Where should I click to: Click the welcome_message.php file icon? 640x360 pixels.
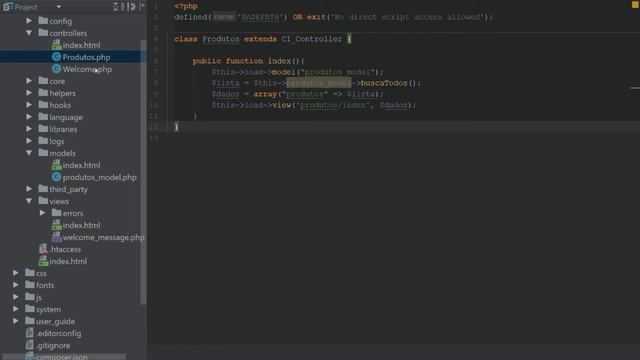click(56, 237)
